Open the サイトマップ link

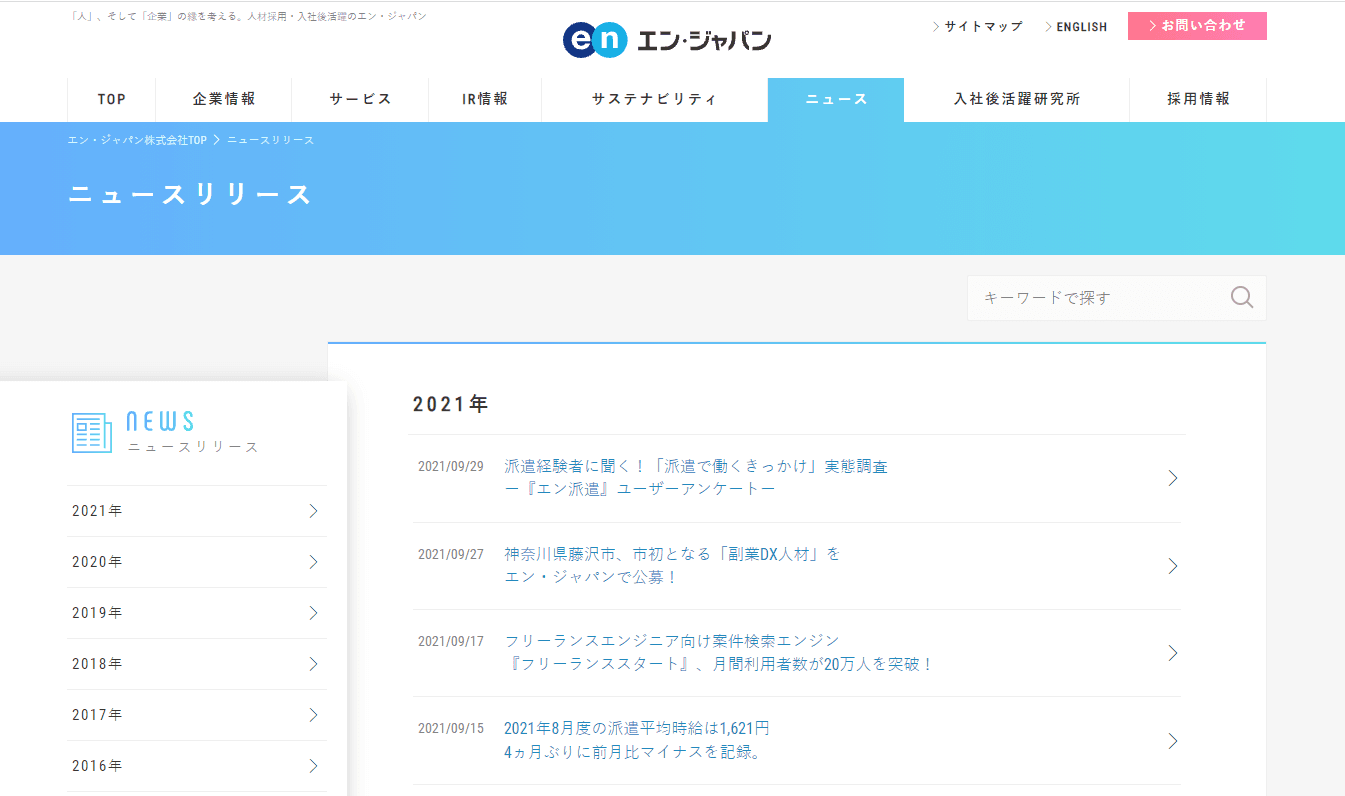(982, 27)
